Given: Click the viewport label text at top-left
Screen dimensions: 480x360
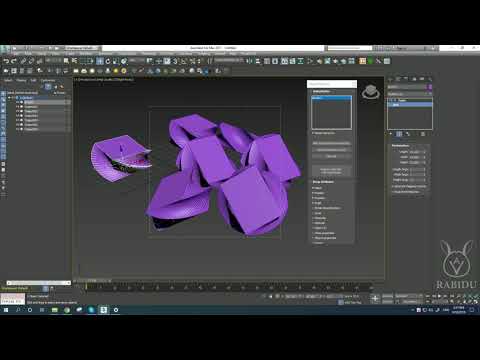Looking at the screenshot, I should point(104,80).
